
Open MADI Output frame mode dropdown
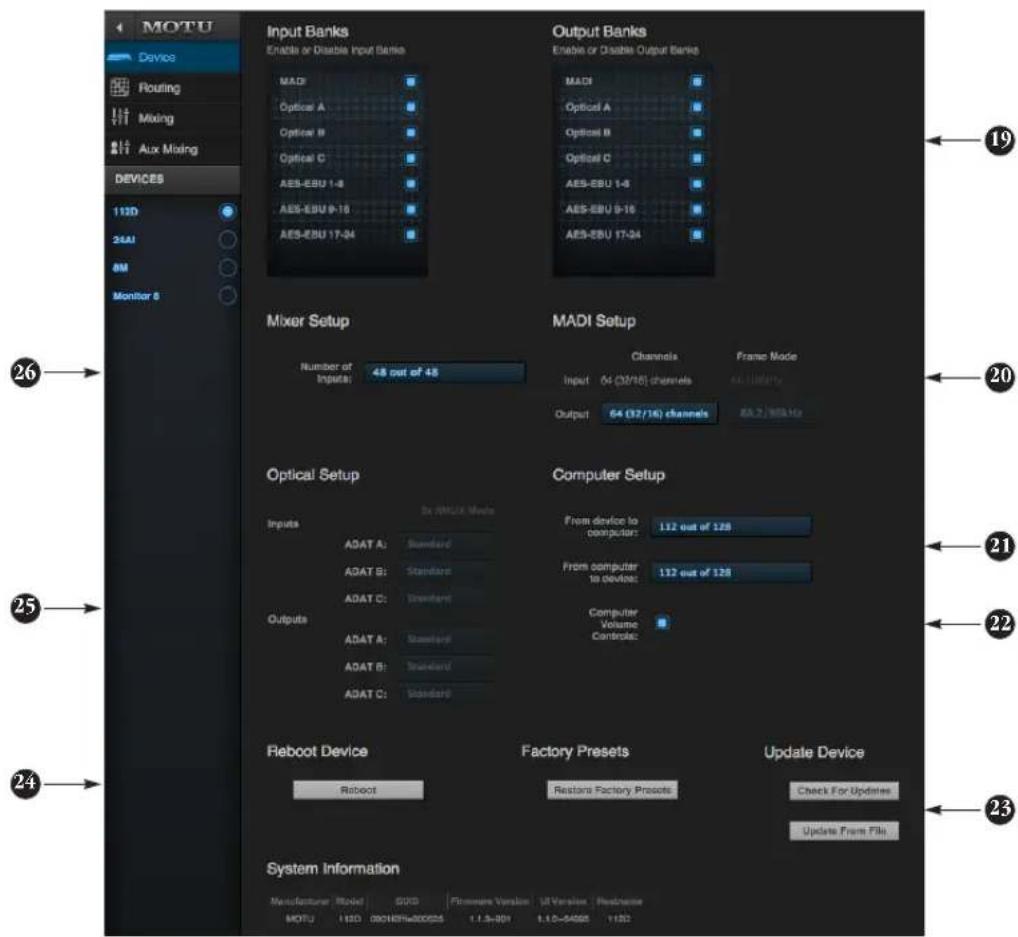(771, 413)
